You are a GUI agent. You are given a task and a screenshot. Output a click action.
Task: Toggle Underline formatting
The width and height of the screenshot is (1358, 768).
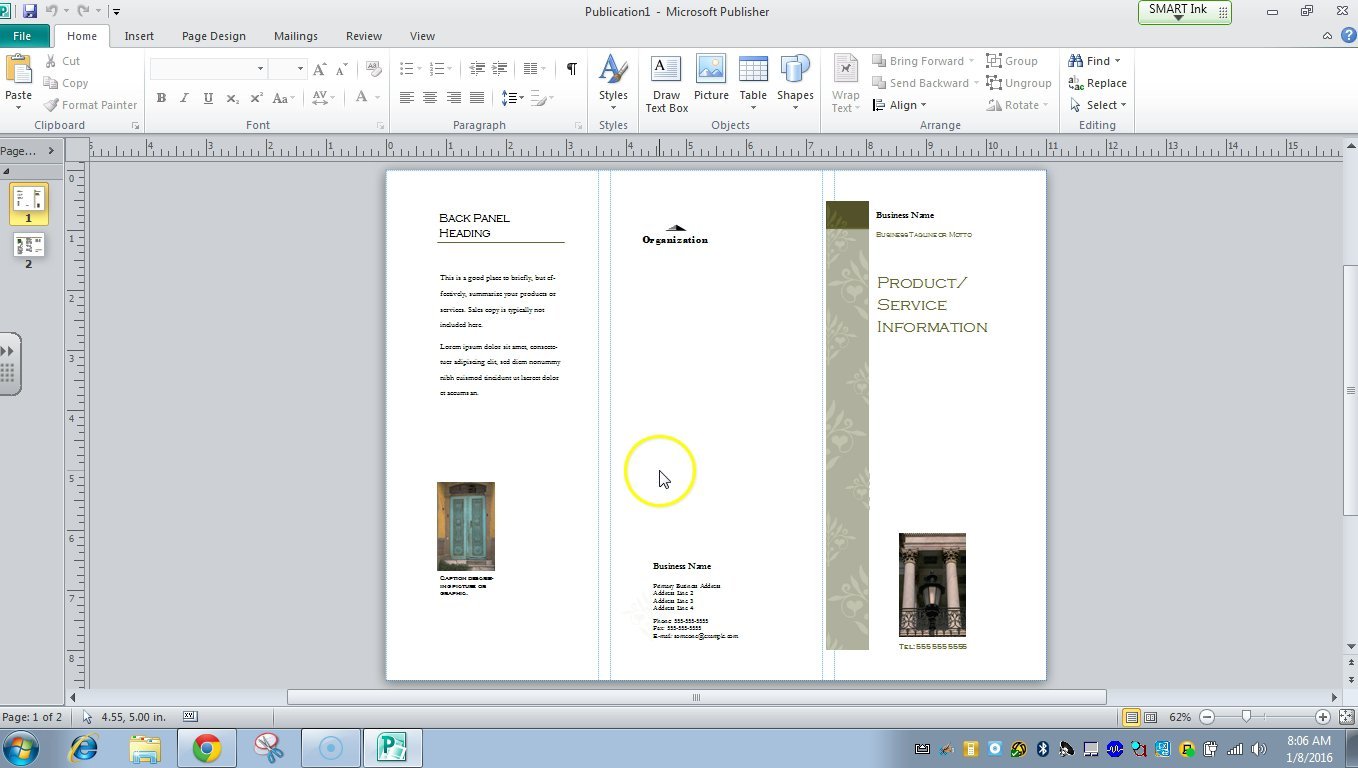point(207,98)
